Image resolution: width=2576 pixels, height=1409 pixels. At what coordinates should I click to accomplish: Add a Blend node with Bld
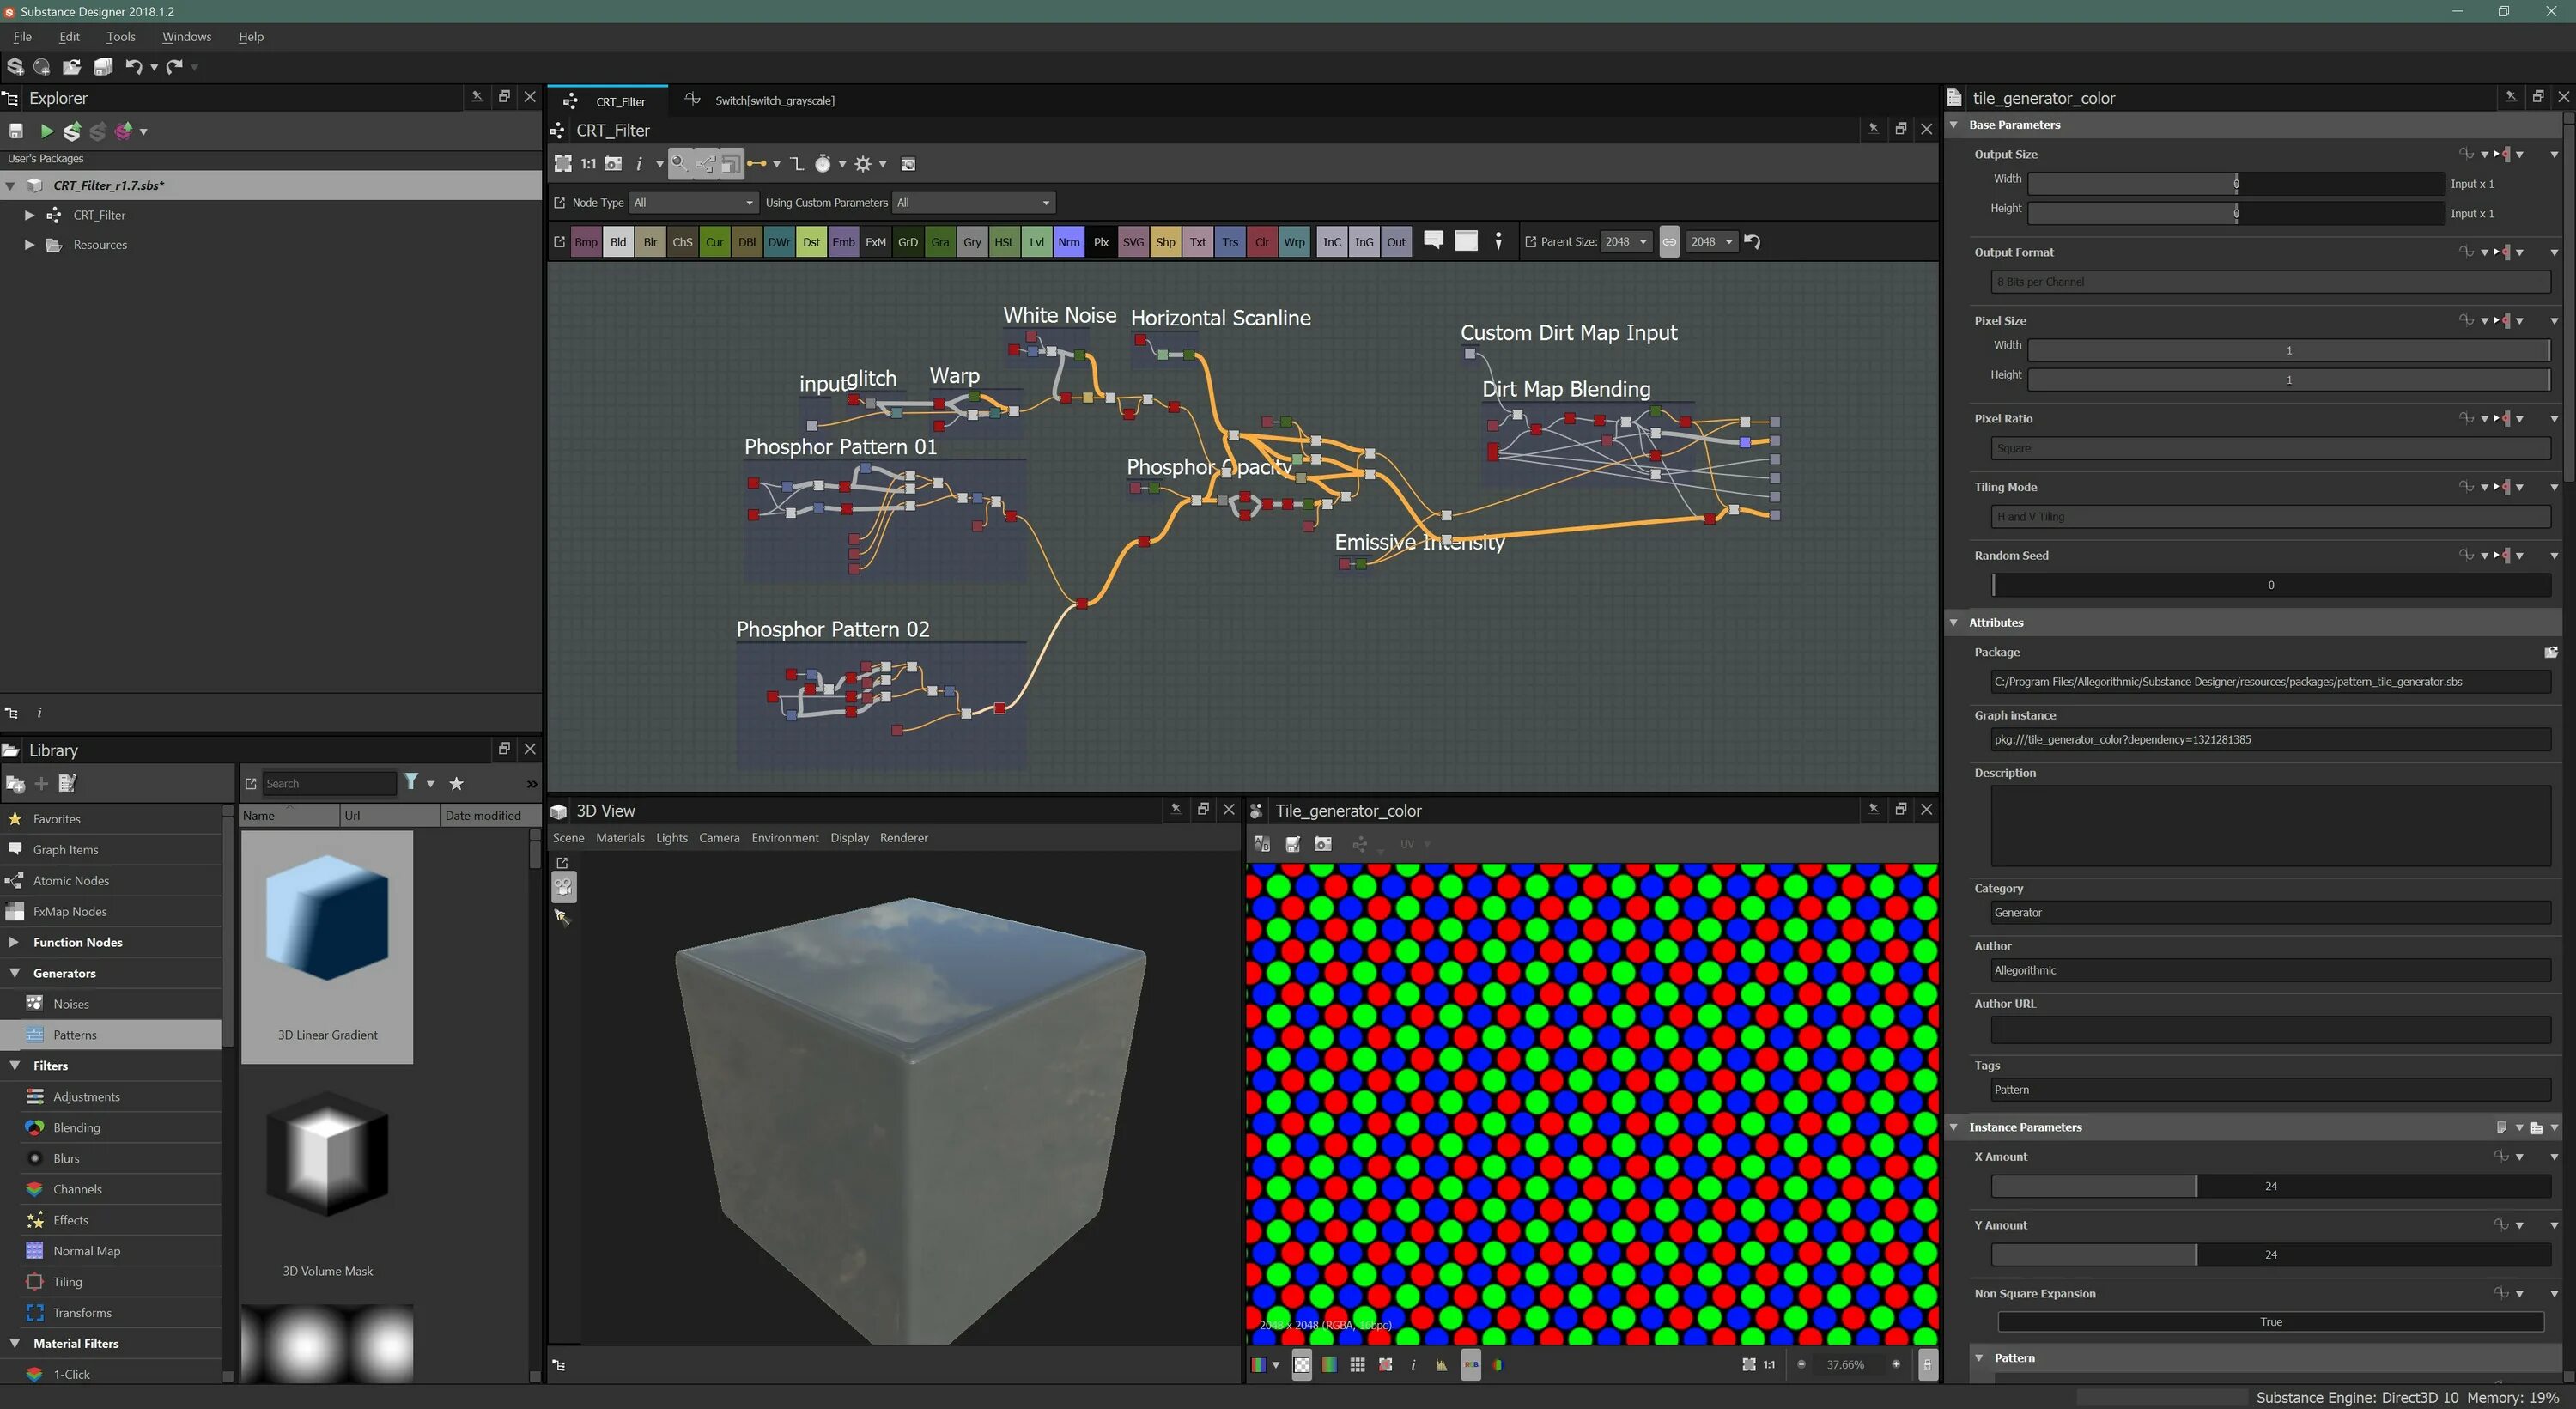pos(618,242)
